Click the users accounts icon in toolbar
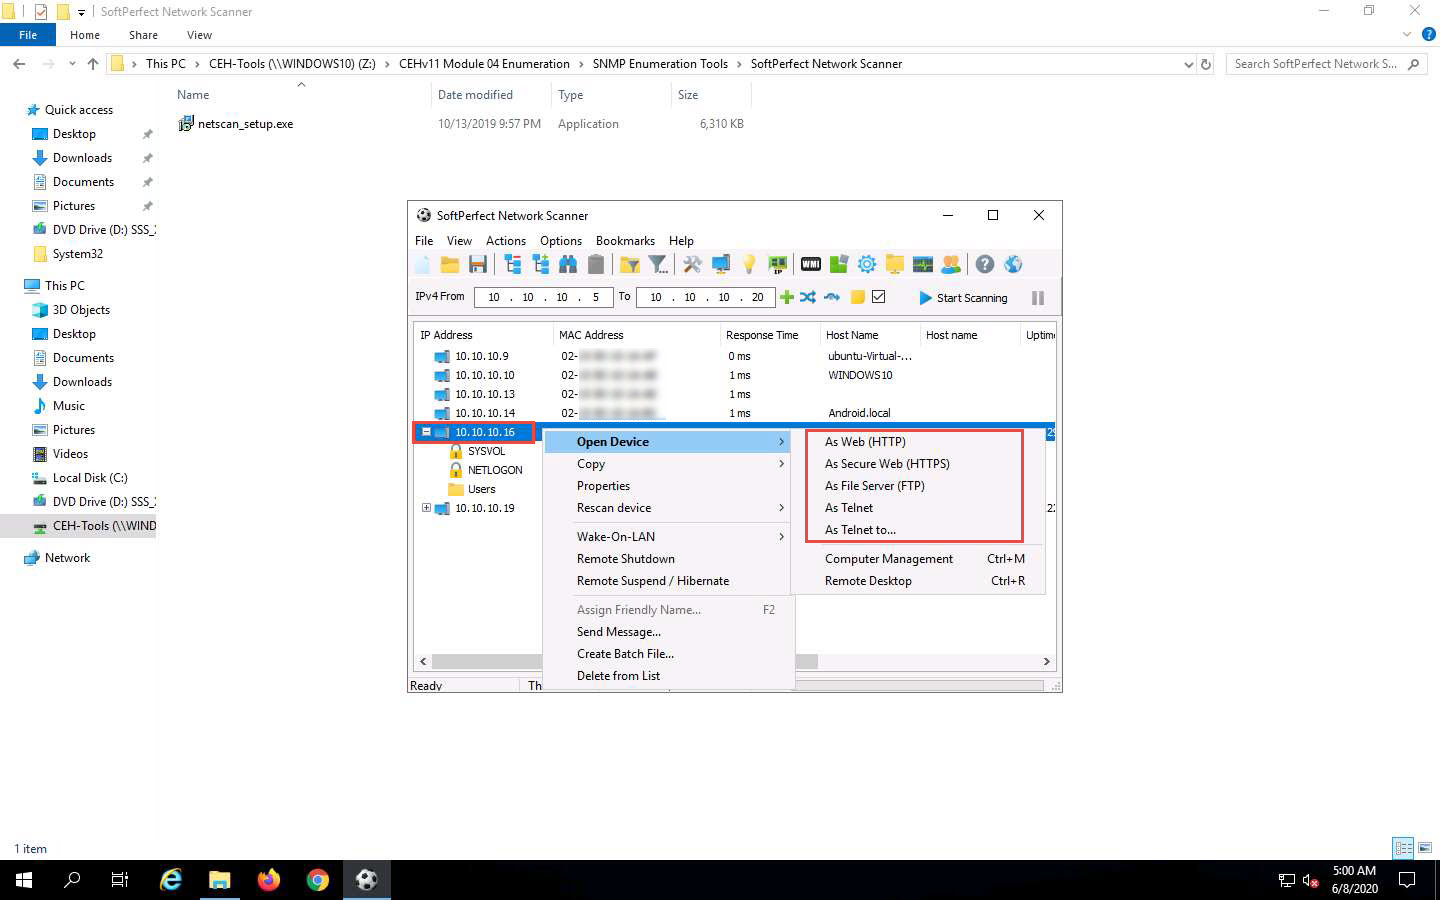The image size is (1440, 900). 951,264
